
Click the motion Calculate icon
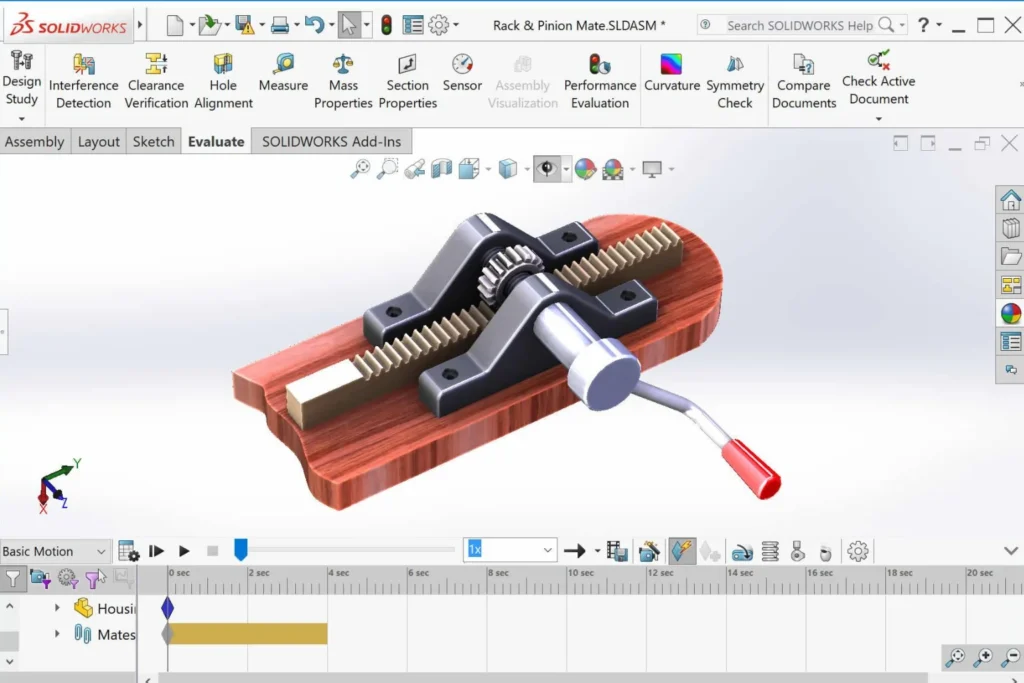(x=129, y=552)
